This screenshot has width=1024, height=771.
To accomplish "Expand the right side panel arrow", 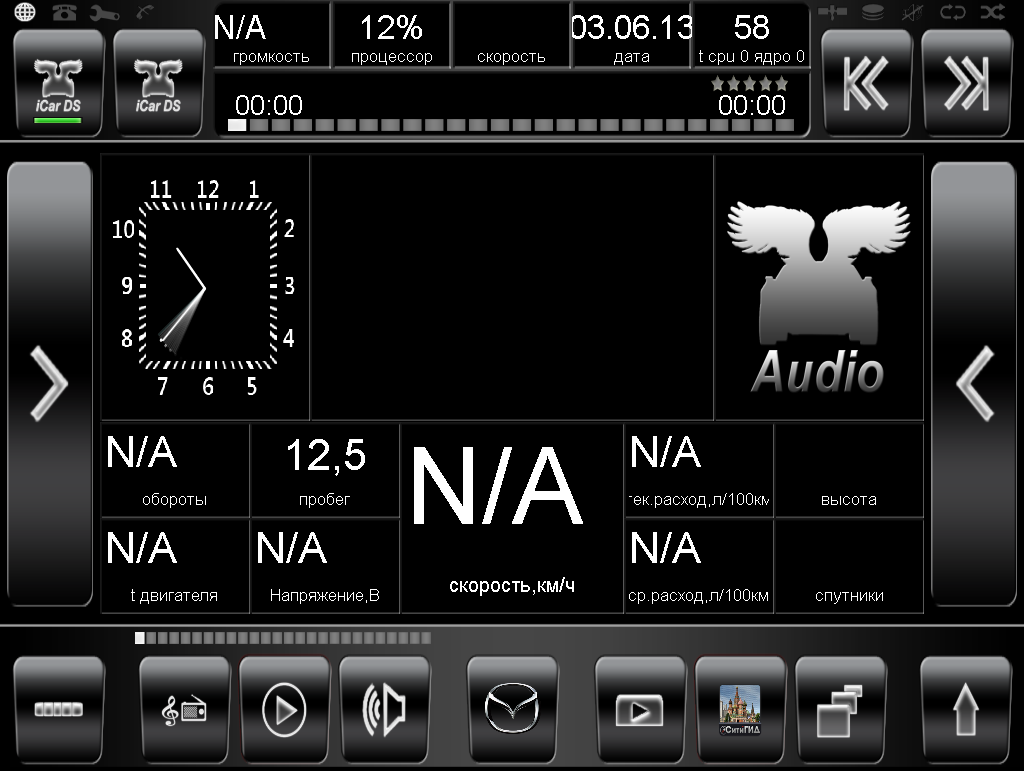I will click(x=975, y=384).
